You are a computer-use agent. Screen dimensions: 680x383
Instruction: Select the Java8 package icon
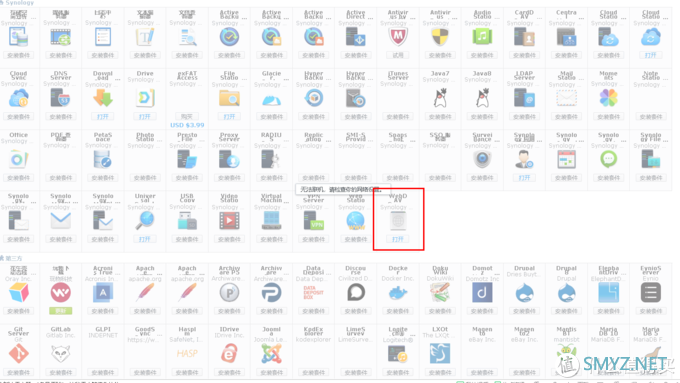(x=482, y=98)
